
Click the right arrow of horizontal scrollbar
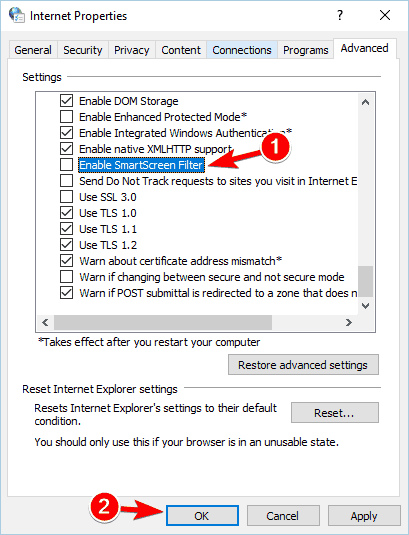point(349,322)
